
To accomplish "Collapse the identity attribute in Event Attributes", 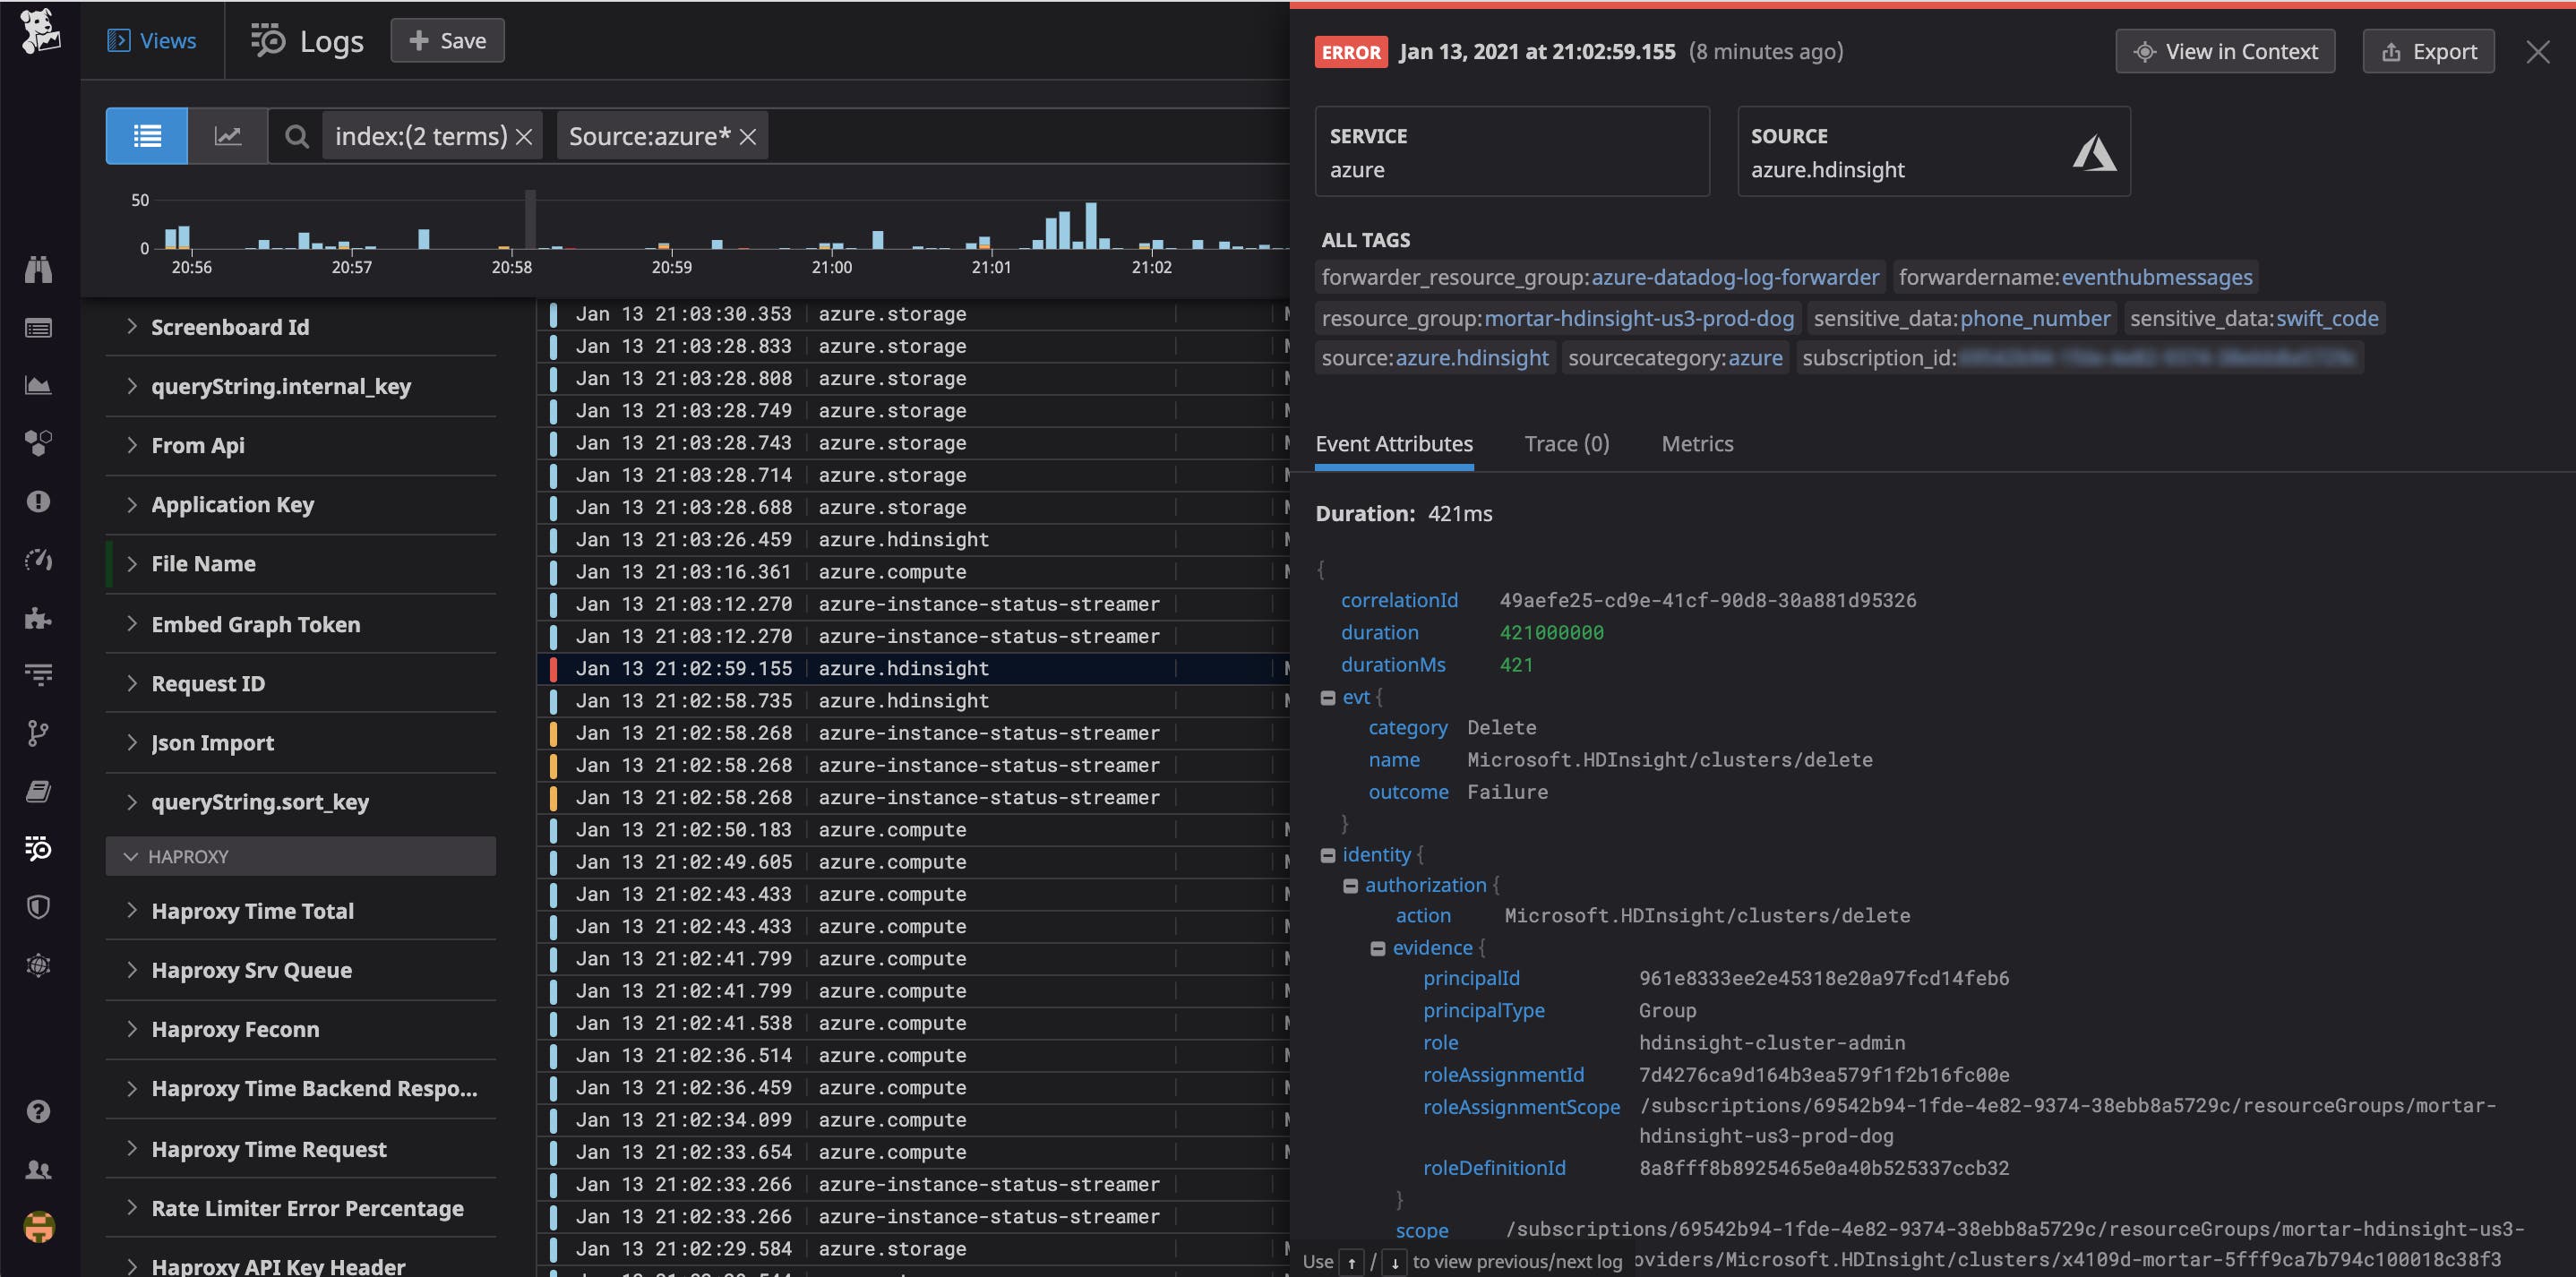I will [x=1329, y=854].
